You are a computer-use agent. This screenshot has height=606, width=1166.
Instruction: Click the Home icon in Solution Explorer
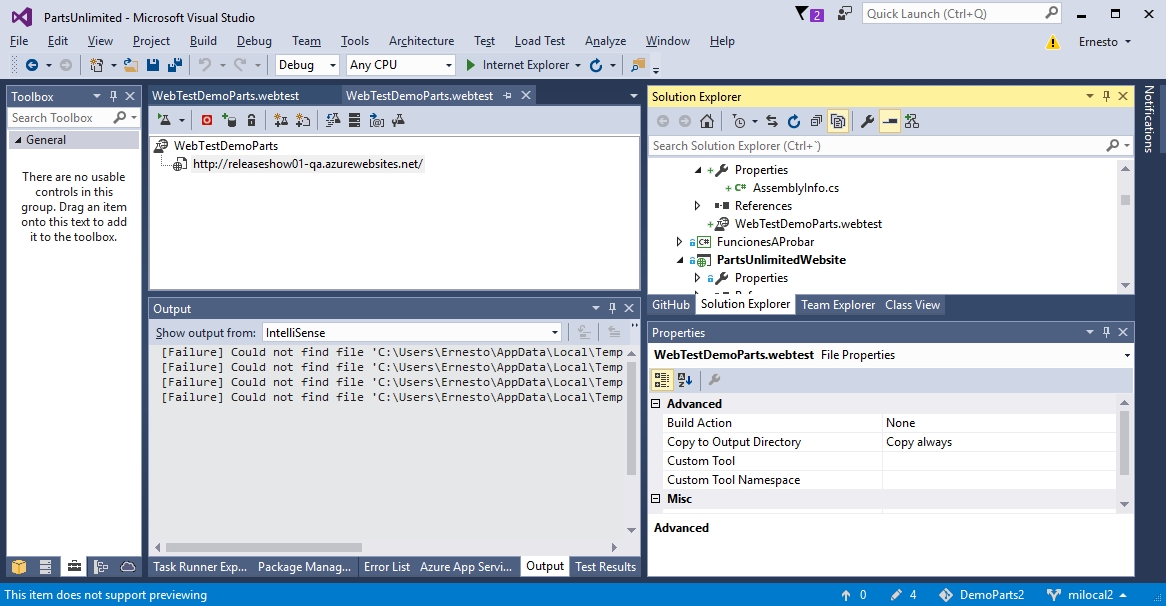(x=707, y=121)
